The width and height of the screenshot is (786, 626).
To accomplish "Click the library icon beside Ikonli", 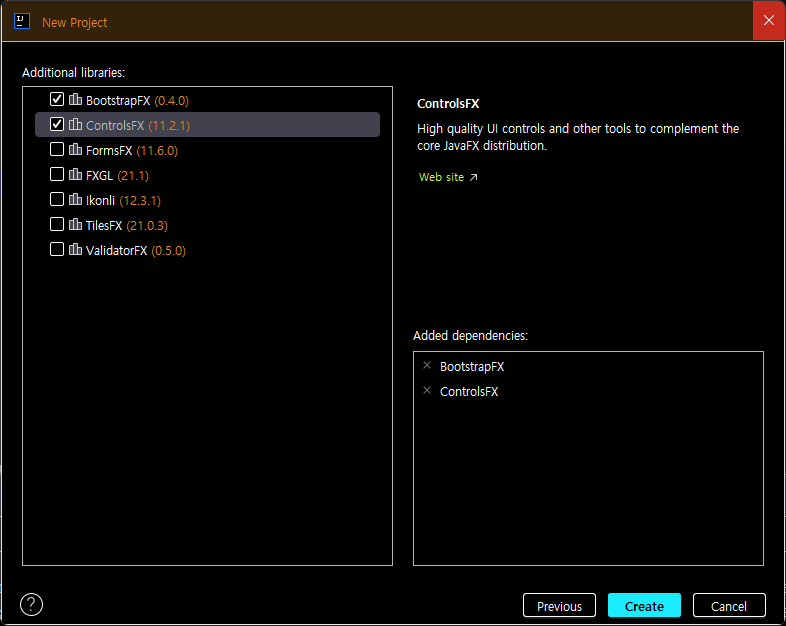I will (75, 199).
